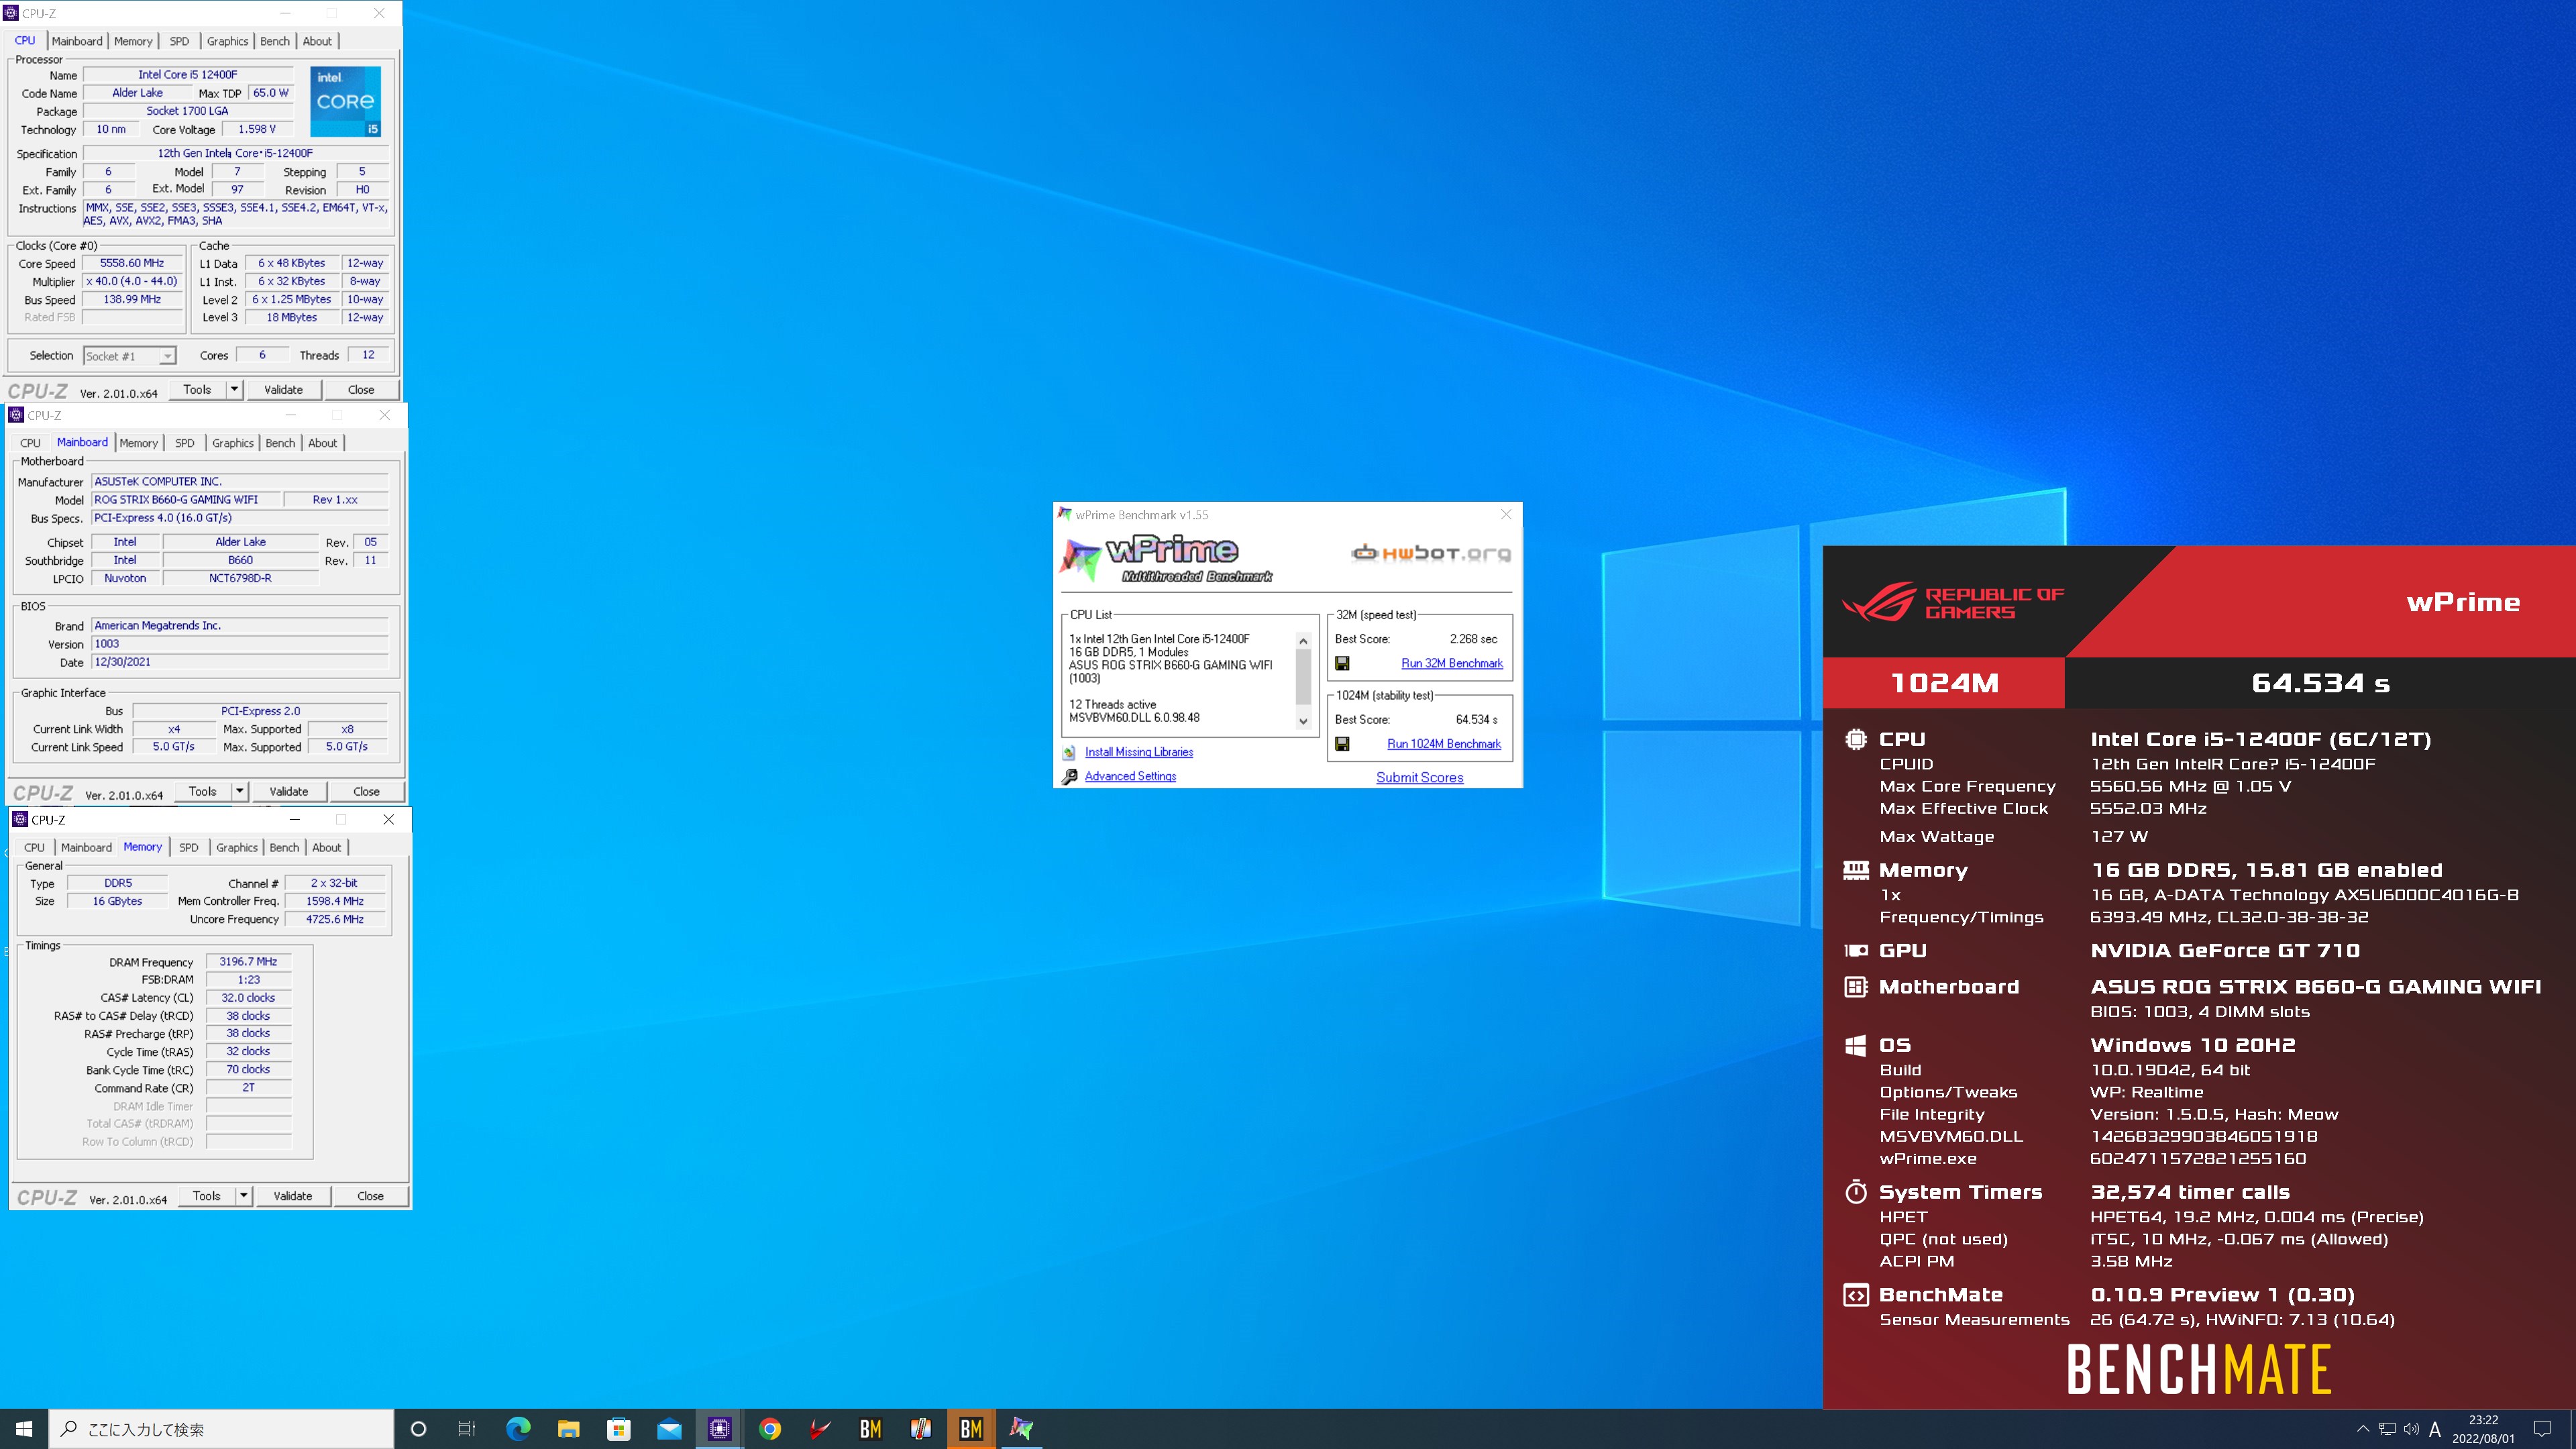Screen dimensions: 2576x1449
Task: Click the hwbot.org logo in wPrime
Action: (1430, 553)
